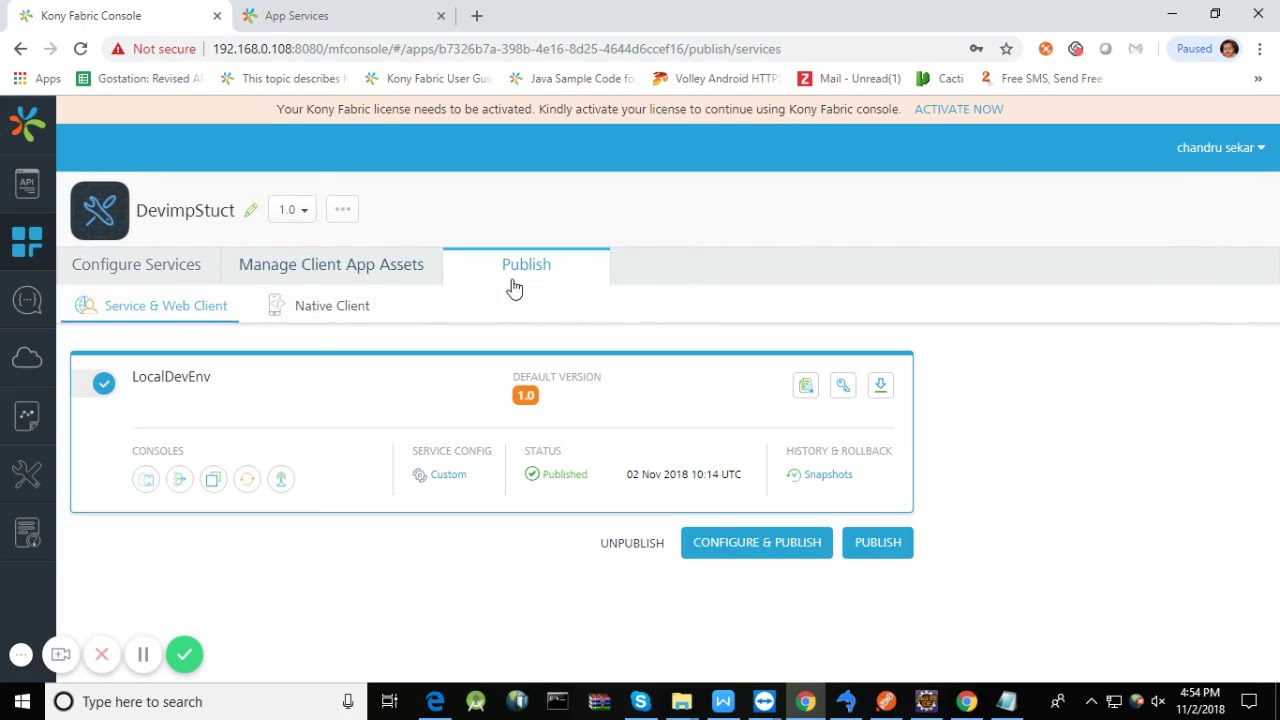This screenshot has height=720, width=1280.
Task: Close the Kony Fabric Console tab
Action: point(217,16)
